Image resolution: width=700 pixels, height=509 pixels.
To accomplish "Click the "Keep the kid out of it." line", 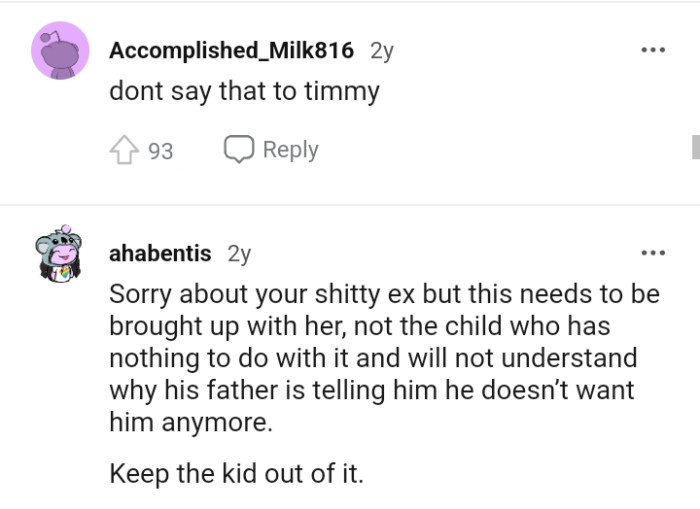I will (x=236, y=472).
